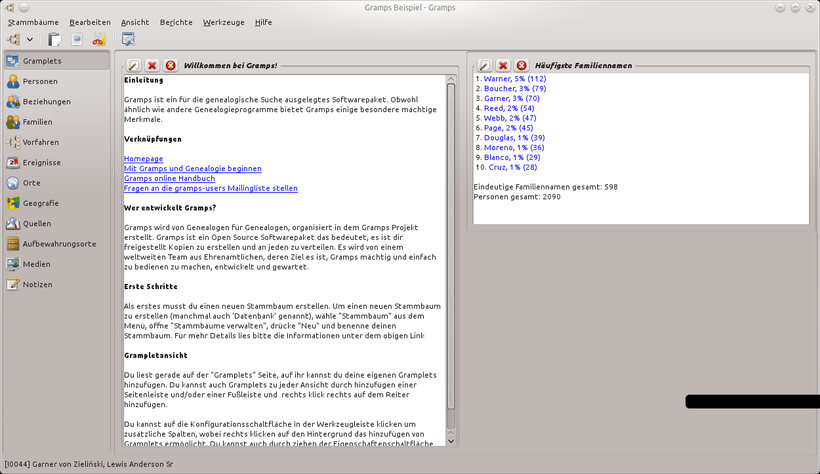The width and height of the screenshot is (820, 474).
Task: Click status bar entry Garner von Zieliński
Action: coord(89,464)
